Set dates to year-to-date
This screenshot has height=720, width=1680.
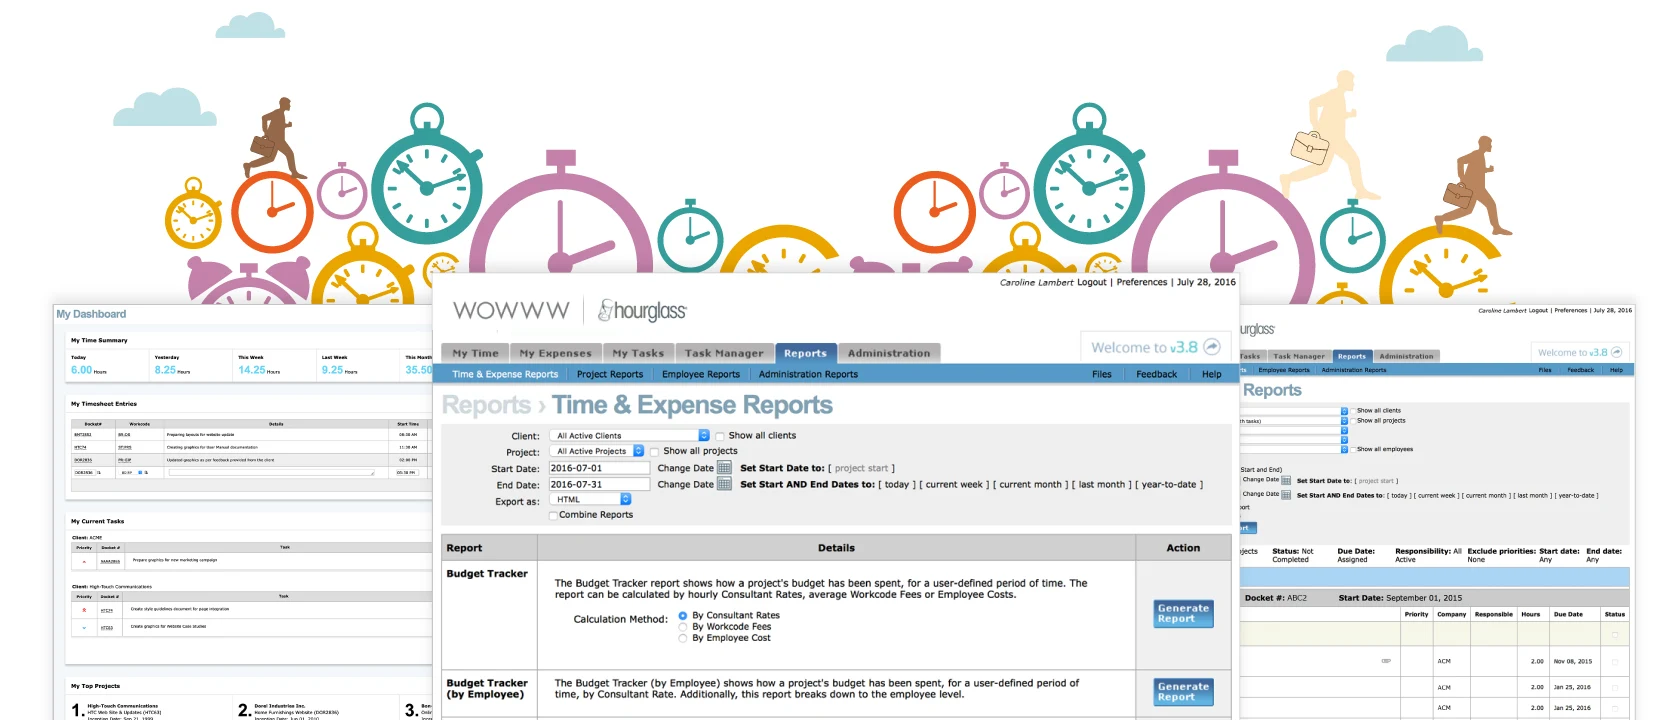1169,484
